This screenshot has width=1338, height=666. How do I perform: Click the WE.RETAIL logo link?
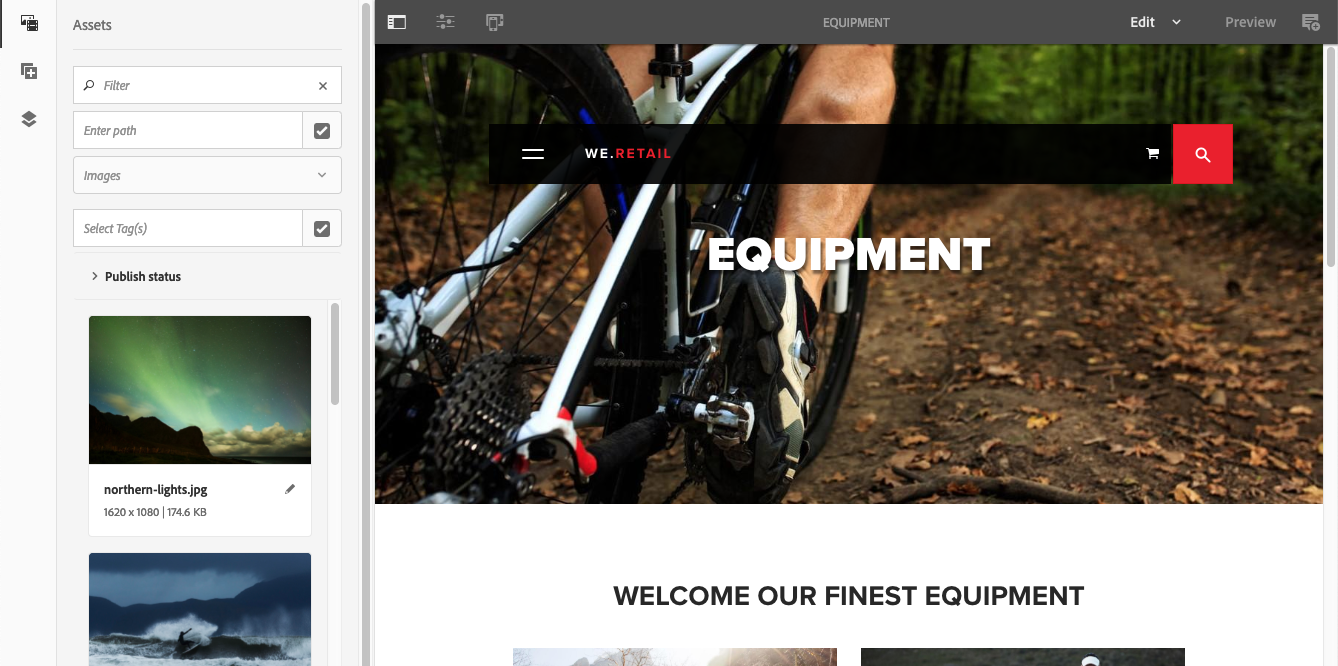point(628,154)
